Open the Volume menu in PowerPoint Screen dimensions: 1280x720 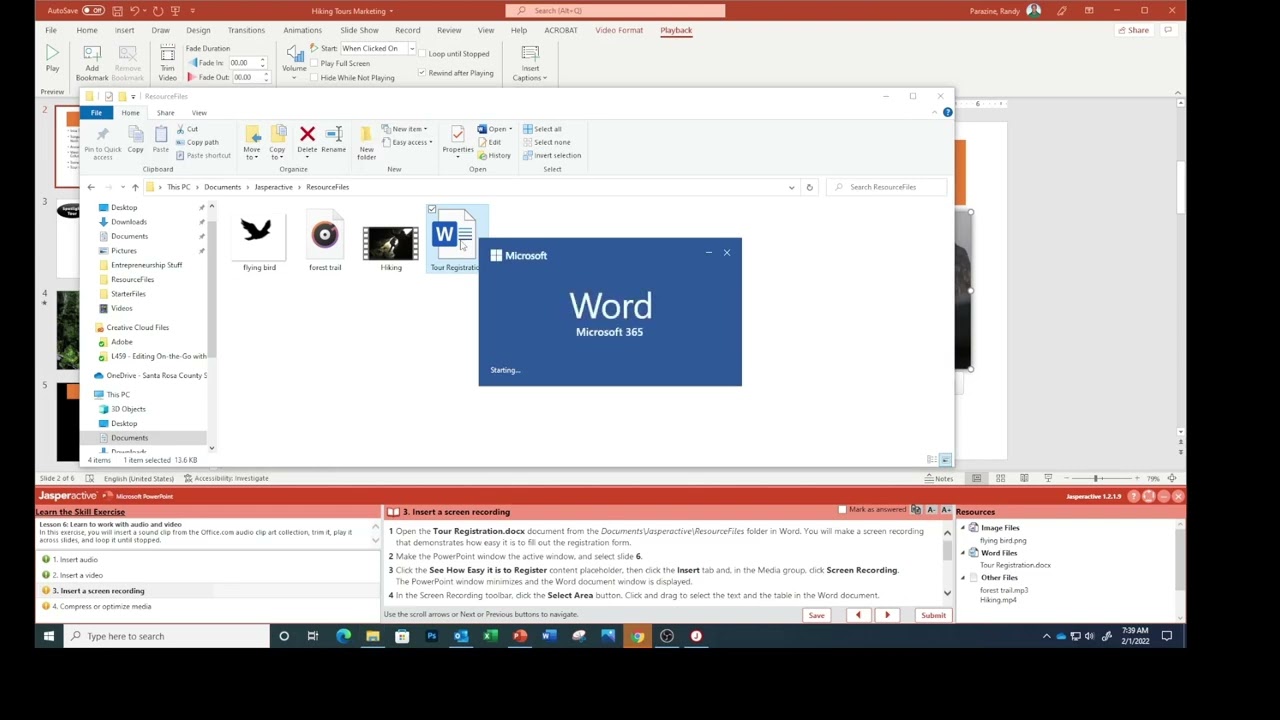pos(294,63)
